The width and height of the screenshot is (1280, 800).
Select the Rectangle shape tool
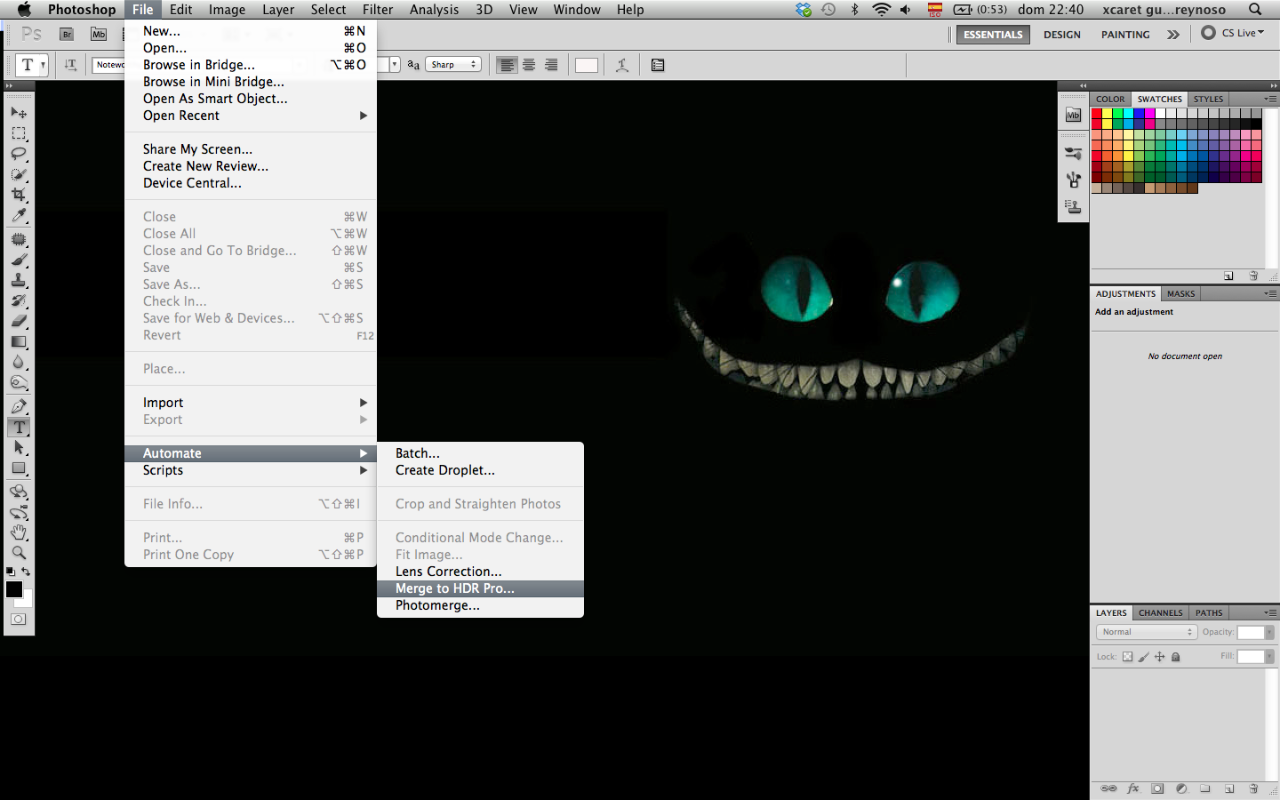(19, 468)
